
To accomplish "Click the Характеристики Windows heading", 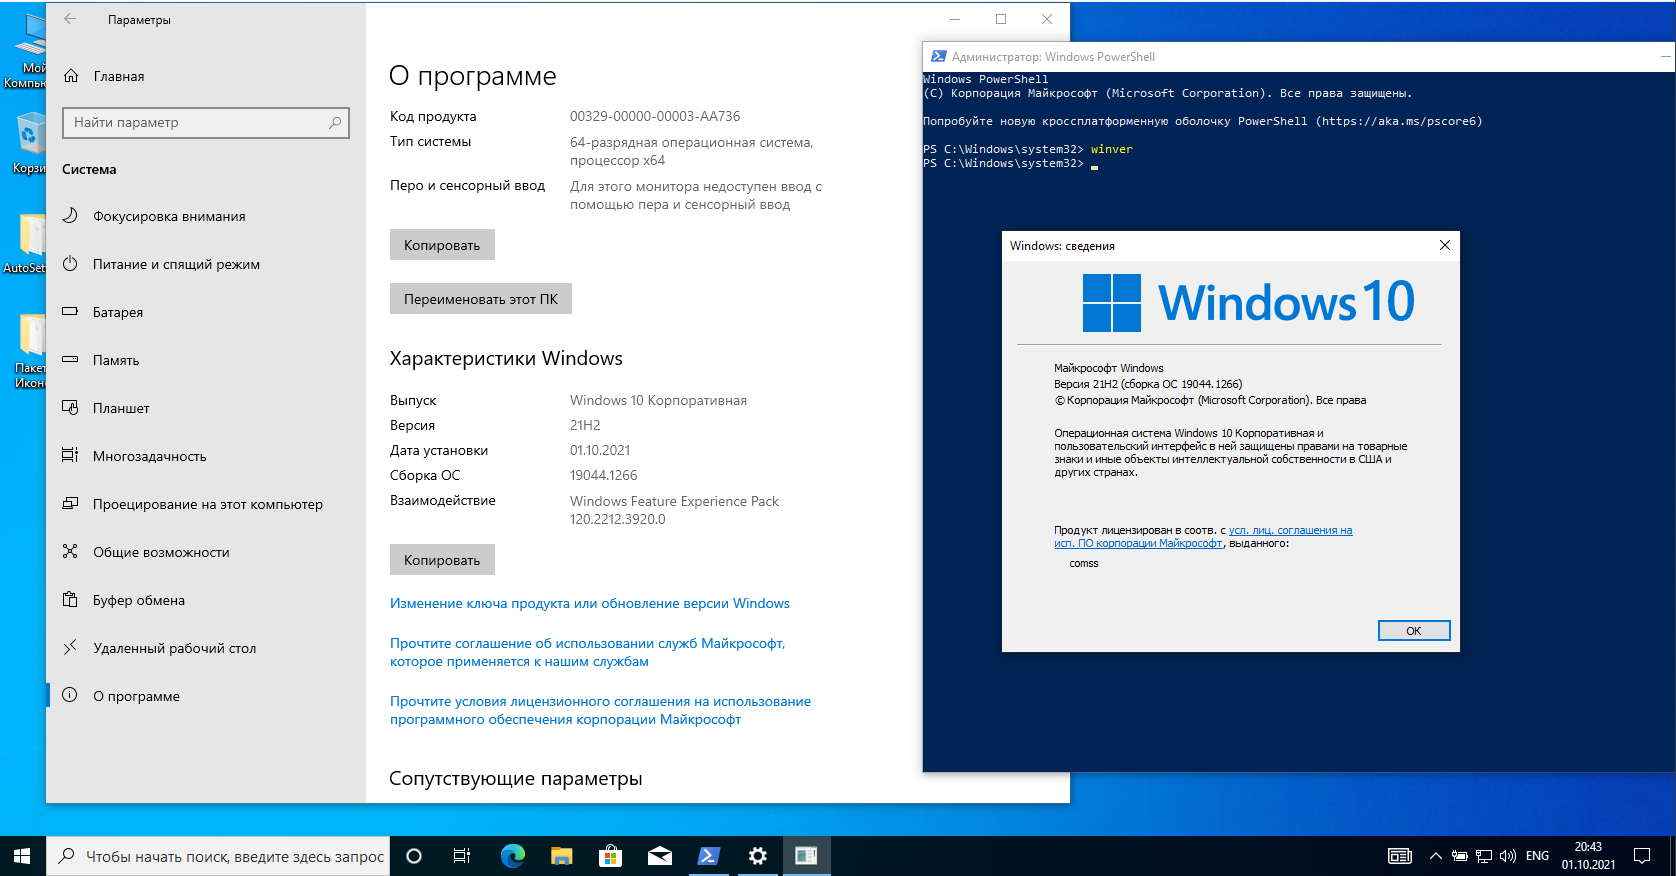I will pyautogui.click(x=506, y=358).
